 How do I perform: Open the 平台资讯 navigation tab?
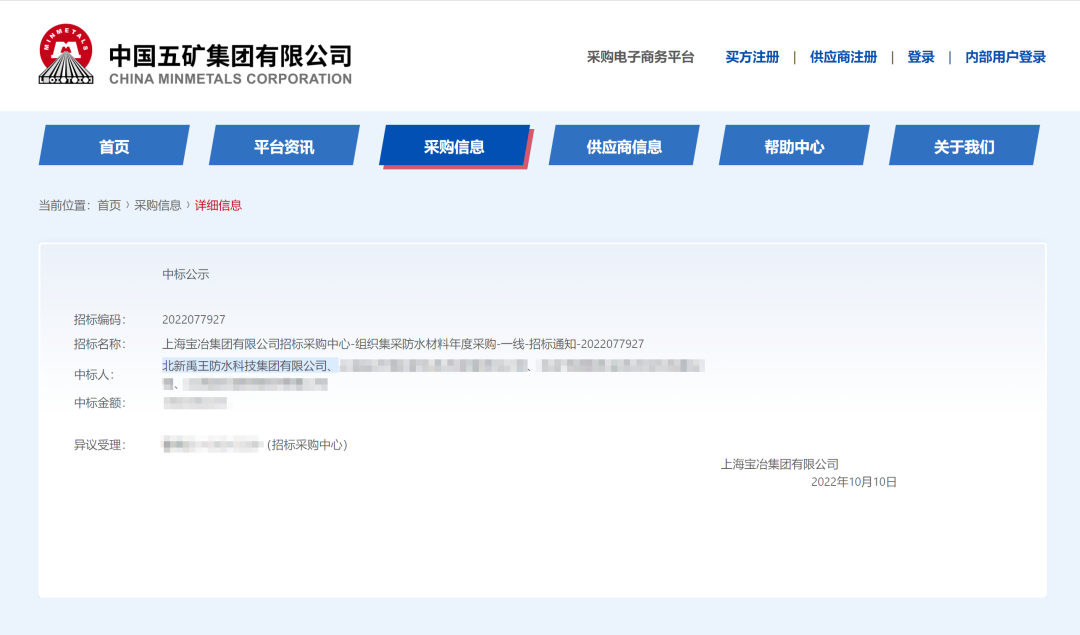[284, 145]
